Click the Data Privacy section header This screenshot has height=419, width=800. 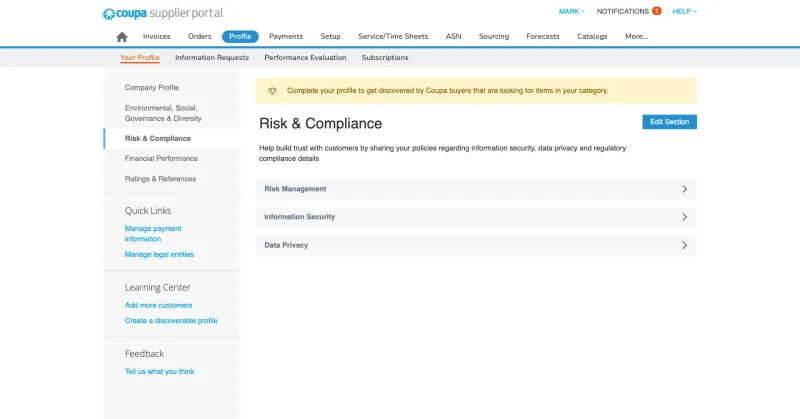click(476, 245)
